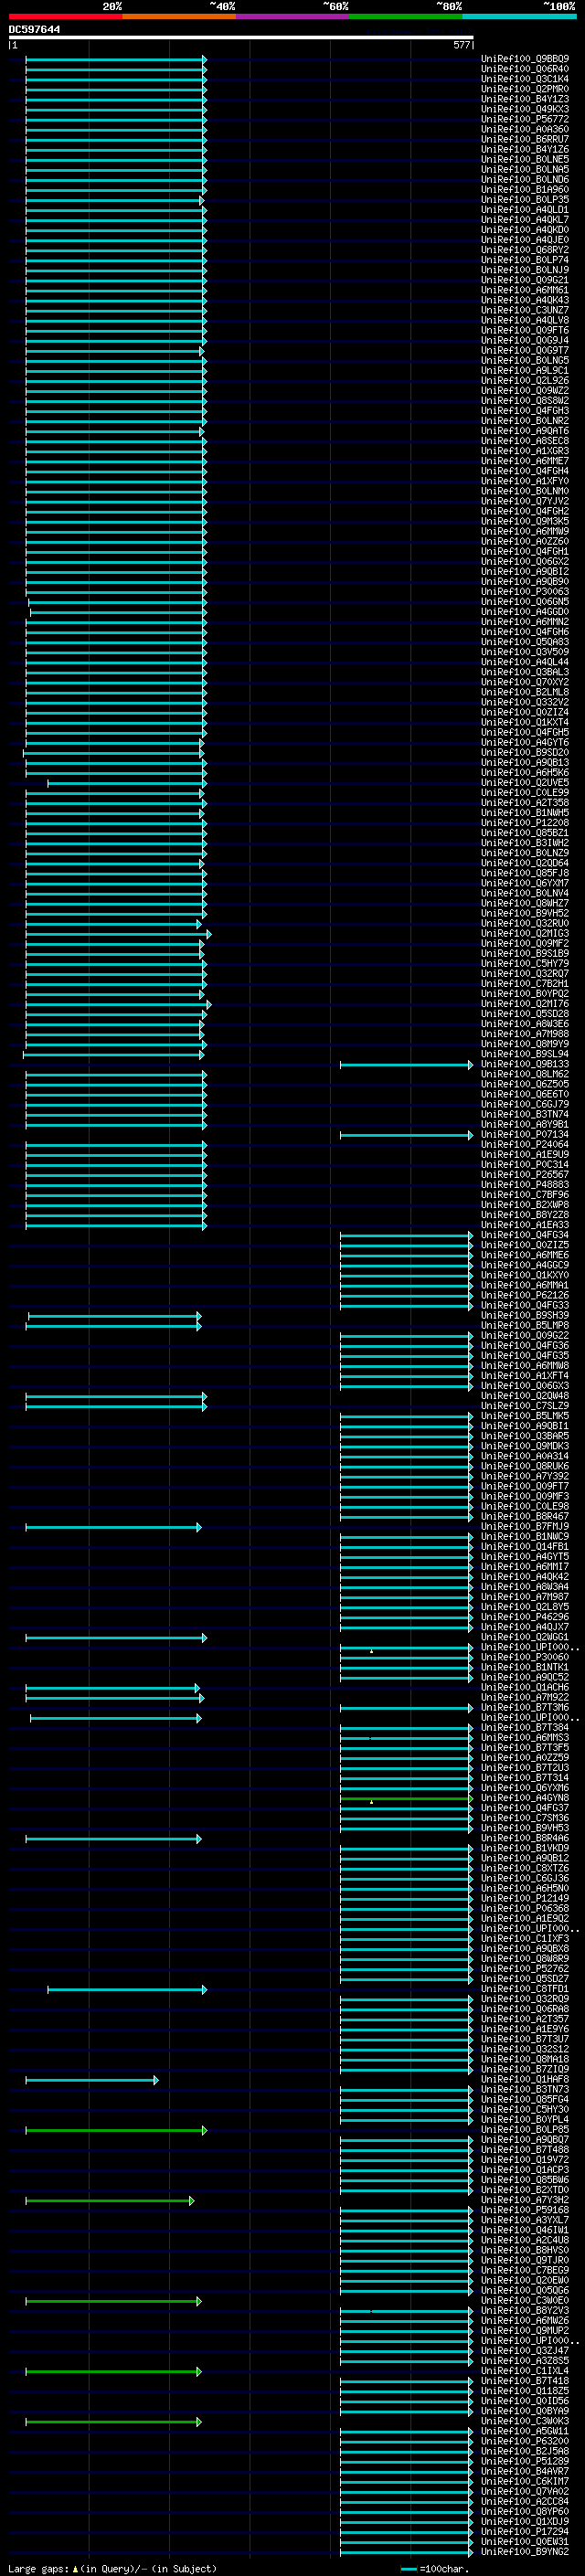
Task: Click the orange ~40% identity legend segment
Action: 179,17
